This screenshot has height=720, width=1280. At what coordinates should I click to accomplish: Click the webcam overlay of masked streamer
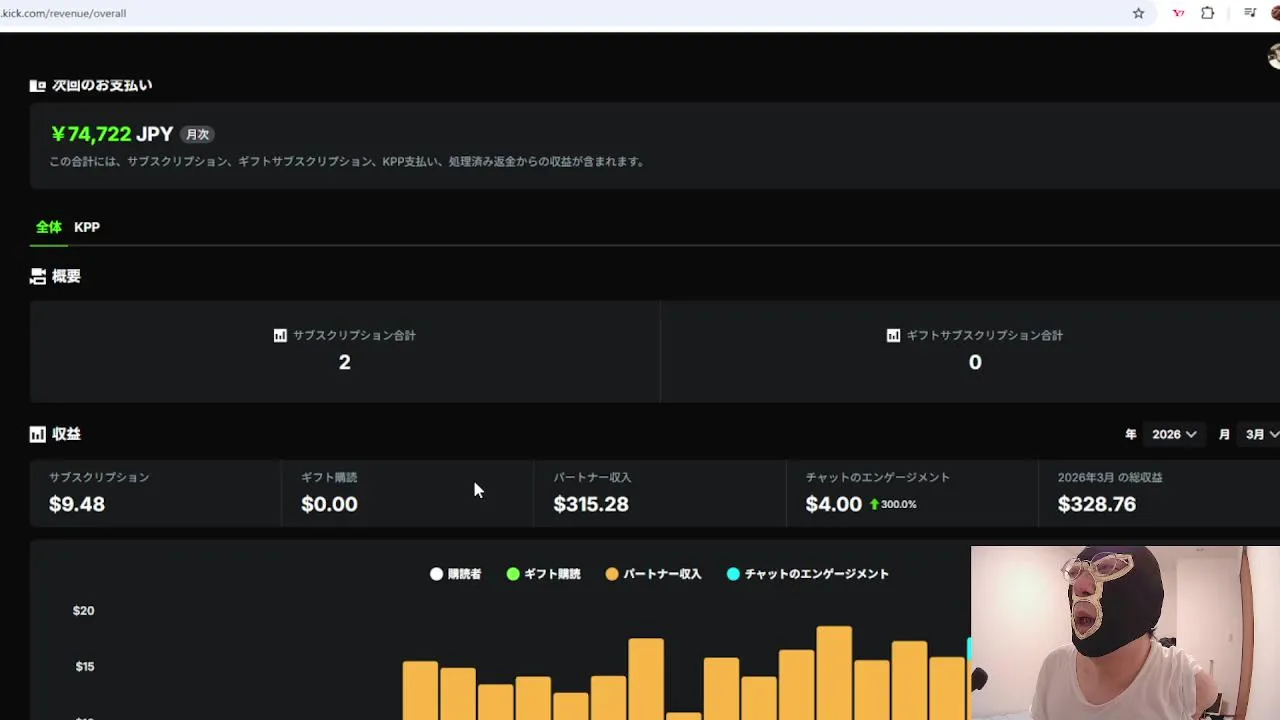coord(1125,633)
